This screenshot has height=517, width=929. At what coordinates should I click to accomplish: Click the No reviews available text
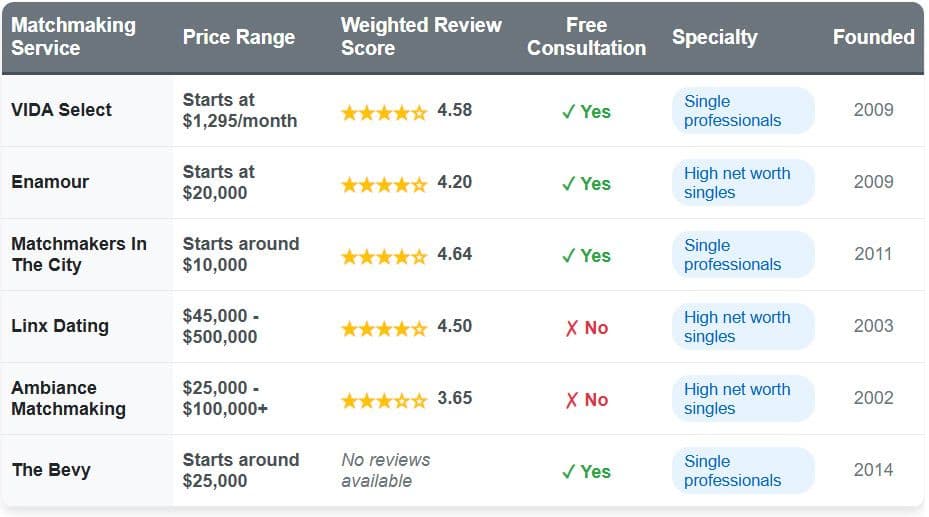(385, 470)
